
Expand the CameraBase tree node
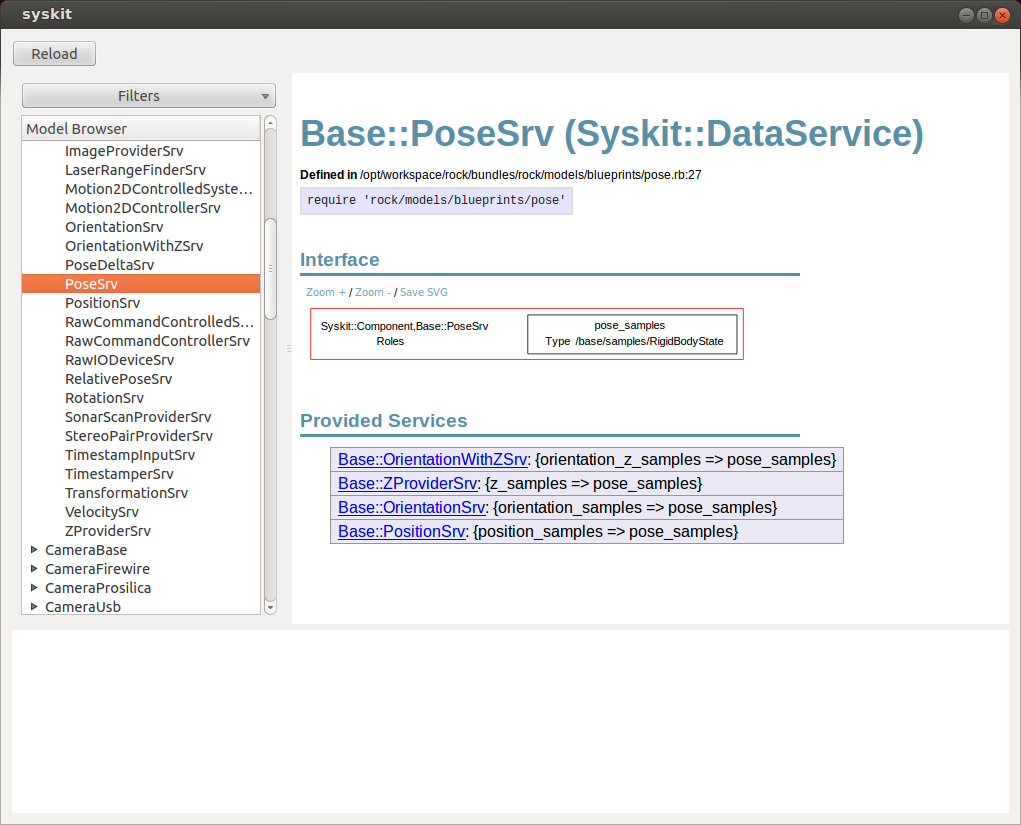tap(35, 550)
